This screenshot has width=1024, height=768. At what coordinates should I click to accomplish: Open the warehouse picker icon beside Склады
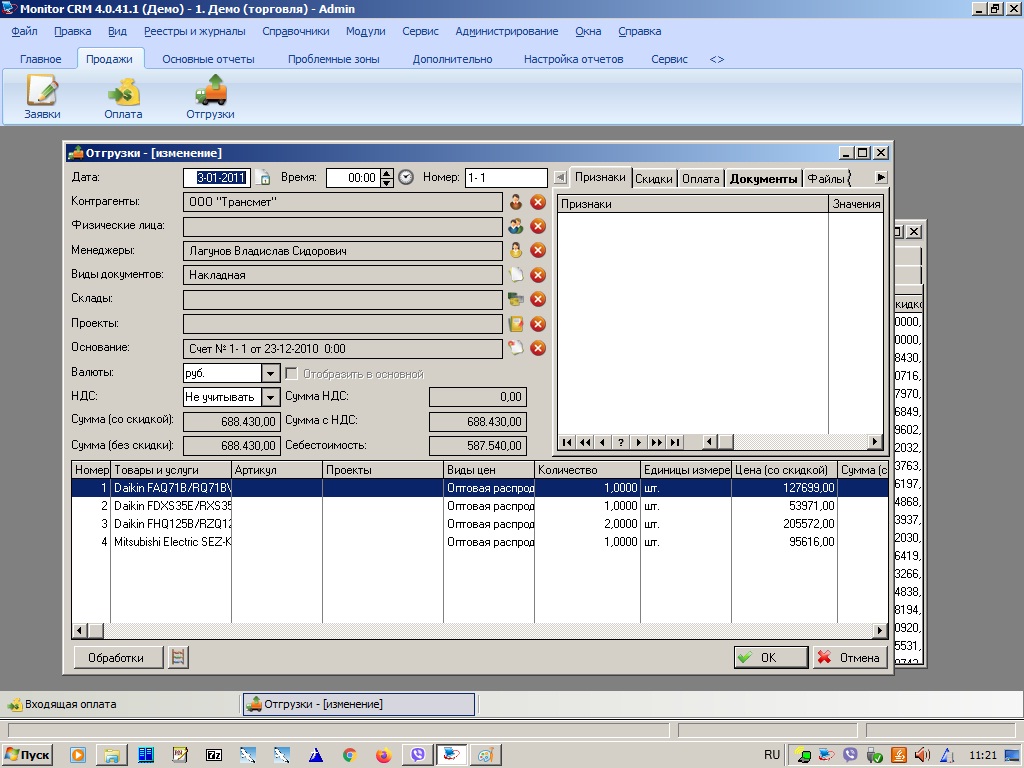click(x=516, y=298)
